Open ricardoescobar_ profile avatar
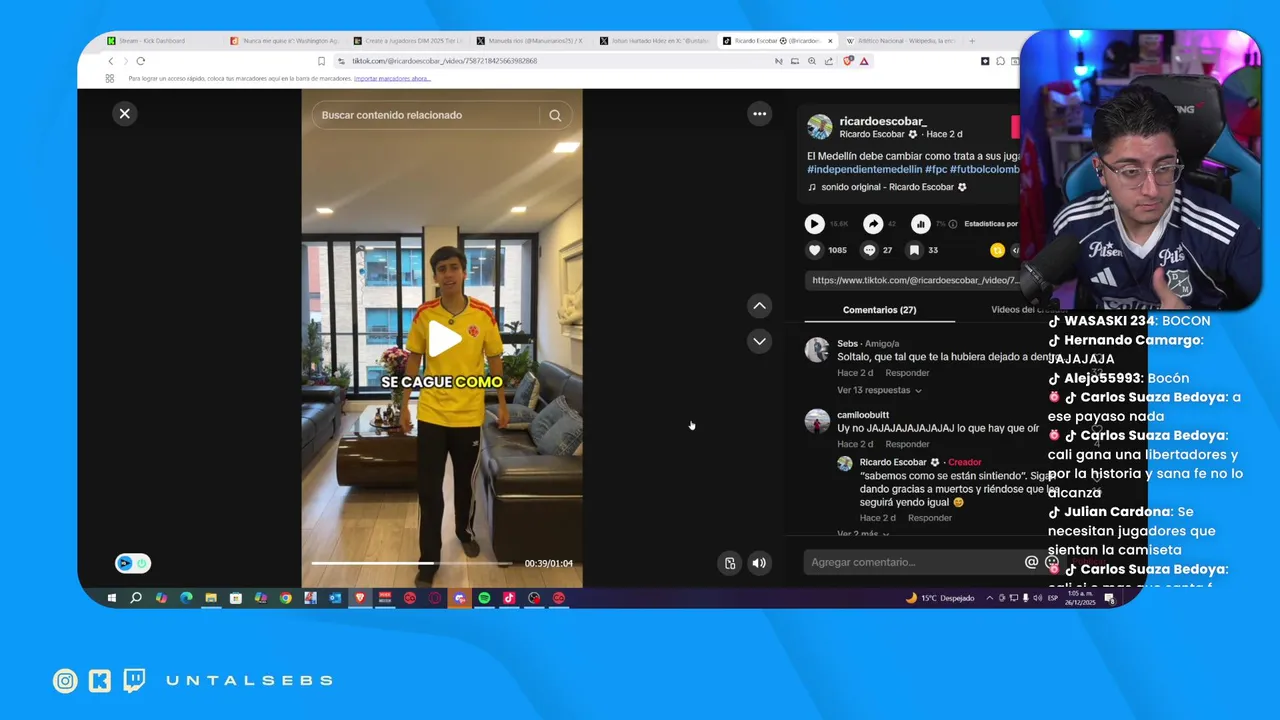This screenshot has width=1280, height=720. point(820,127)
